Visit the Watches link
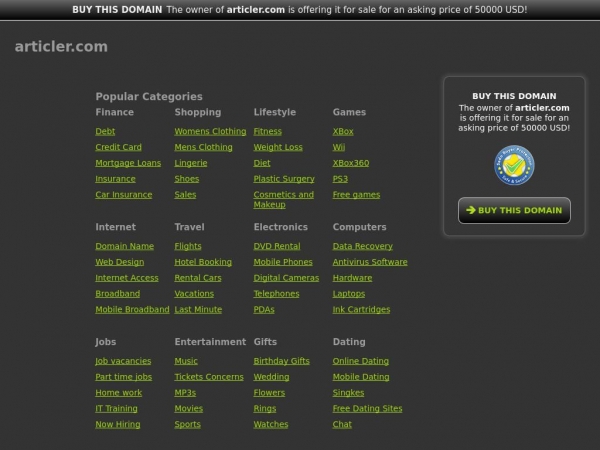The width and height of the screenshot is (600, 450). 271,424
